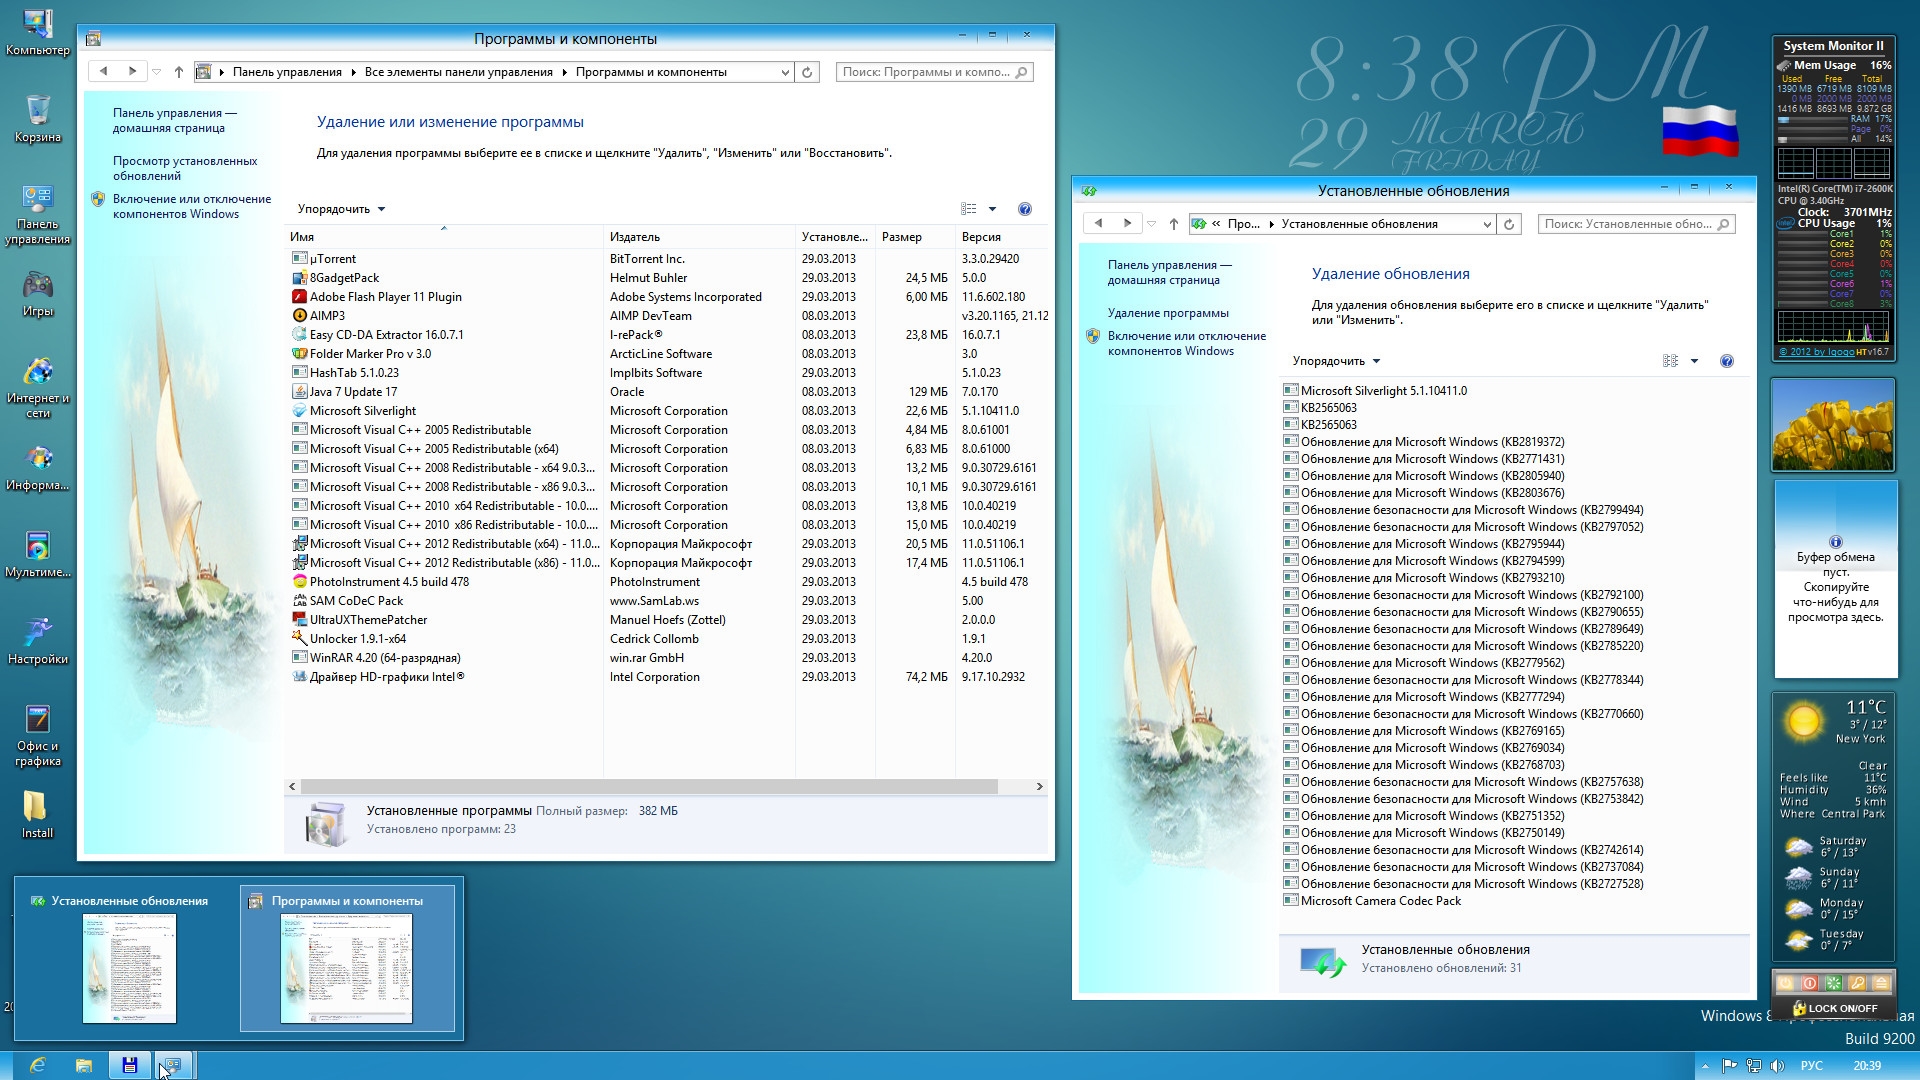Screen dimensions: 1920x1080
Task: Open the Компьютер desktop icon
Action: (x=38, y=32)
